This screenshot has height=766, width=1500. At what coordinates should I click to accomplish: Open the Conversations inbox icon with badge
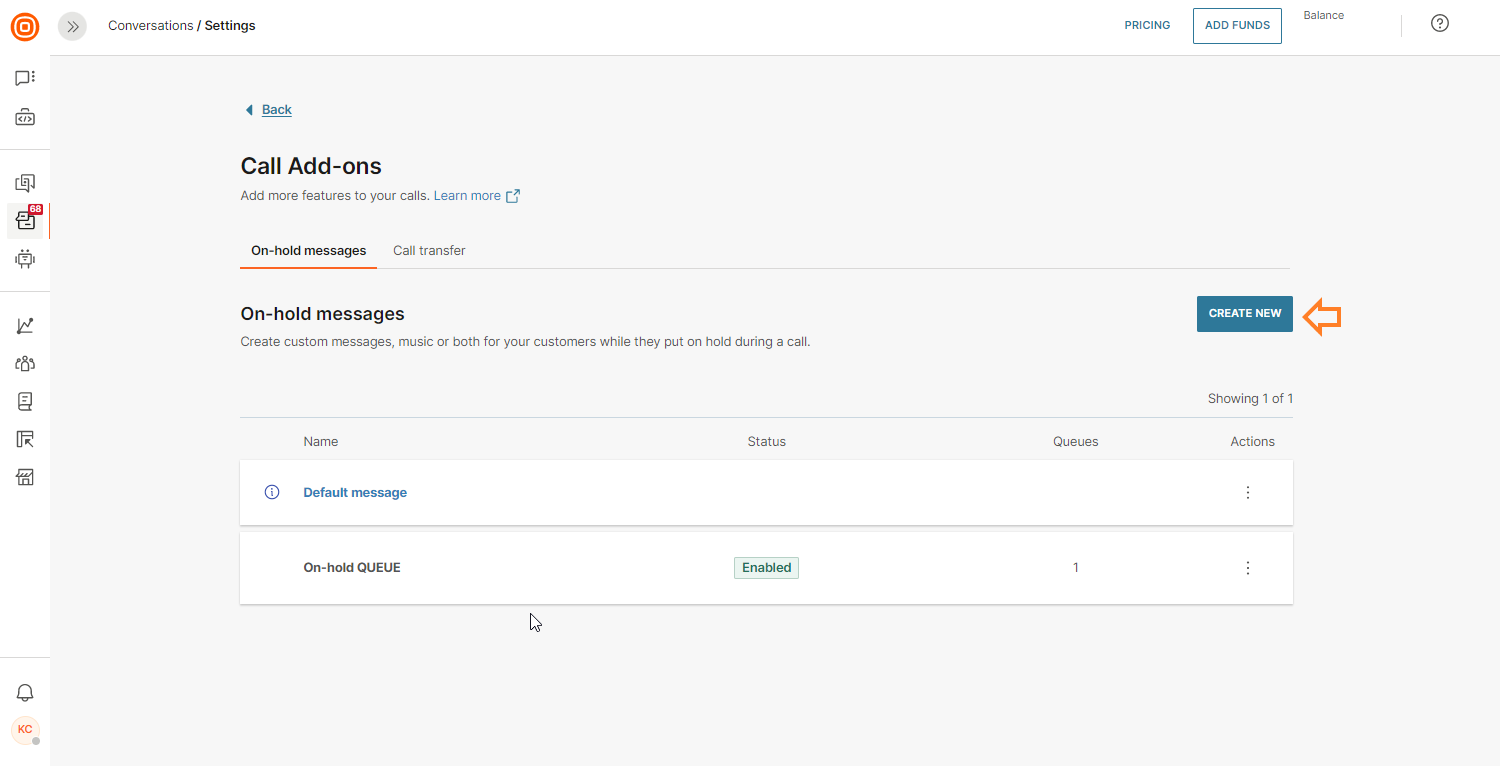point(25,221)
